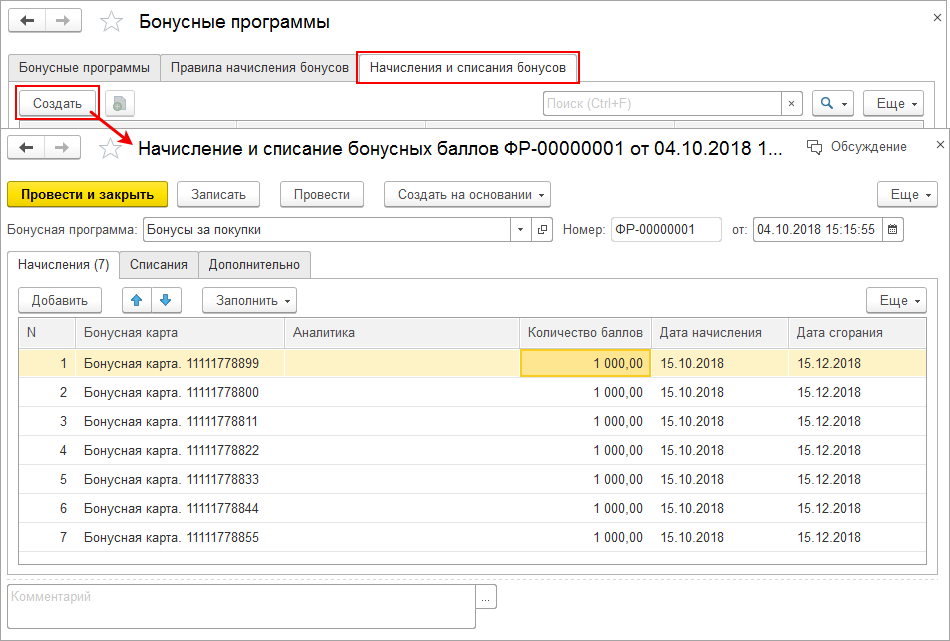Open the Дополнительно tab
This screenshot has width=950, height=641.
254,265
